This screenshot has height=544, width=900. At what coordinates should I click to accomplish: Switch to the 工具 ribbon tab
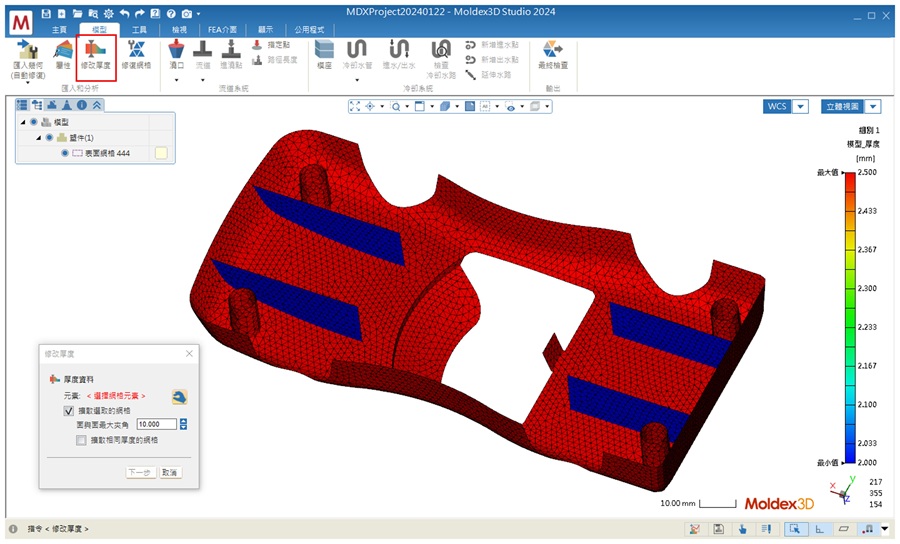point(139,30)
